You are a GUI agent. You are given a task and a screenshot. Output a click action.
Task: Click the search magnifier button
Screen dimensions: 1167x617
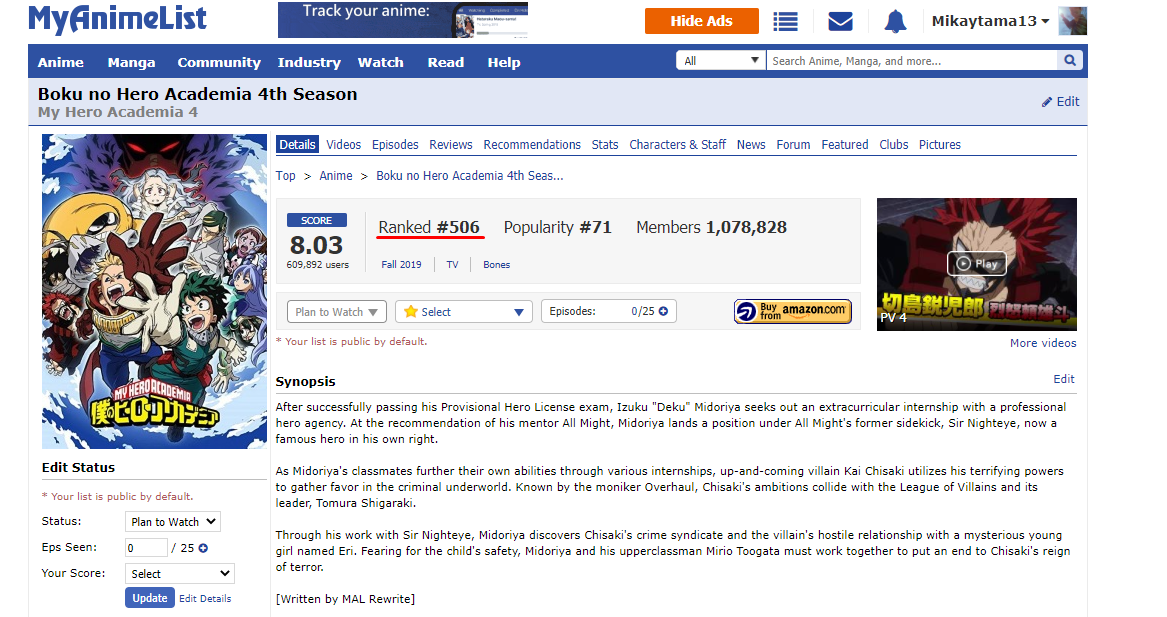1070,60
